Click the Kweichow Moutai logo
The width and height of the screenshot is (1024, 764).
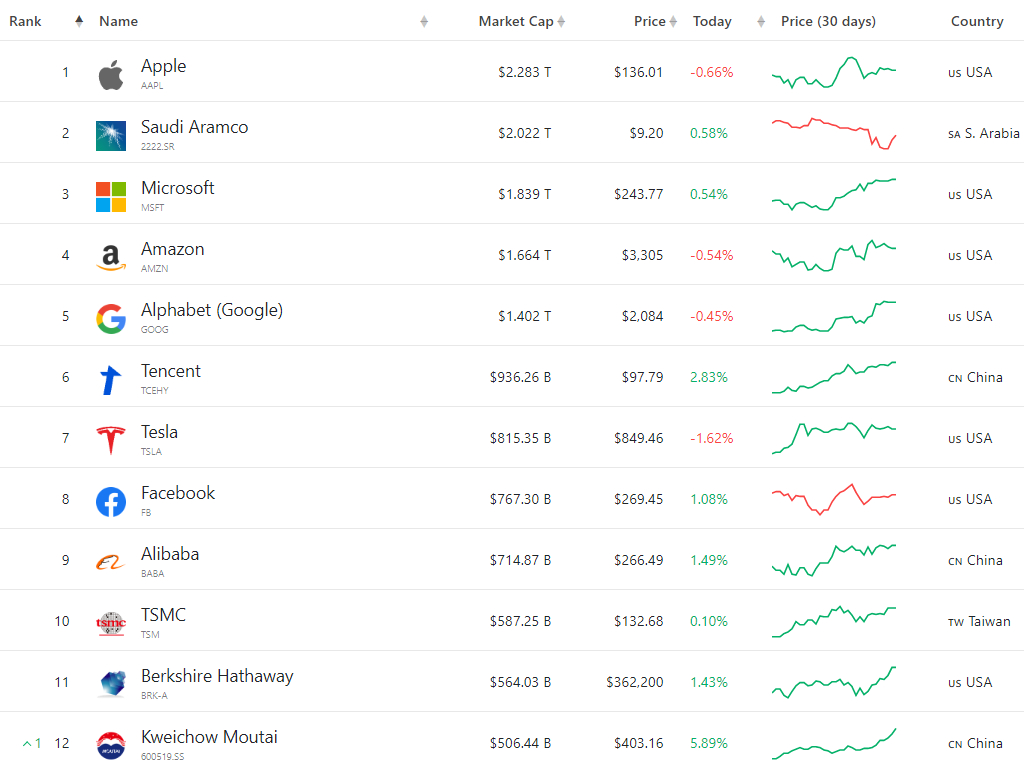[x=111, y=746]
